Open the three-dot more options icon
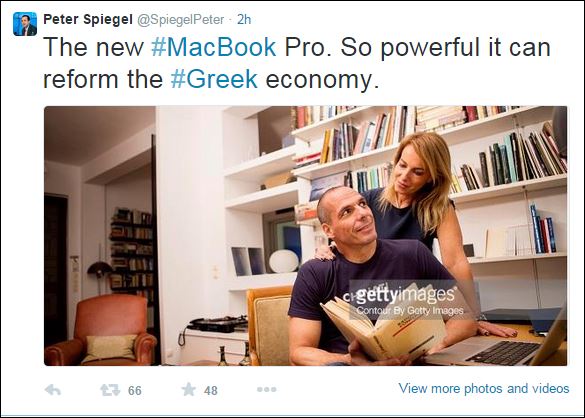The height and width of the screenshot is (418, 585). (x=267, y=390)
